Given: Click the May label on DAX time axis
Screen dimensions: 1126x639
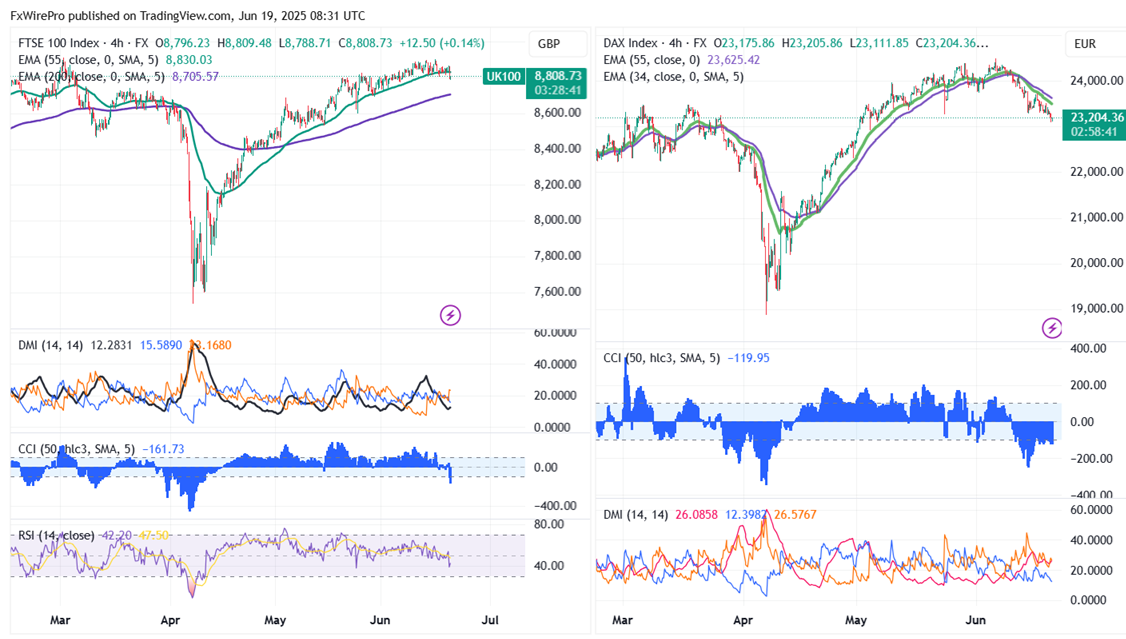Looking at the screenshot, I should [855, 620].
